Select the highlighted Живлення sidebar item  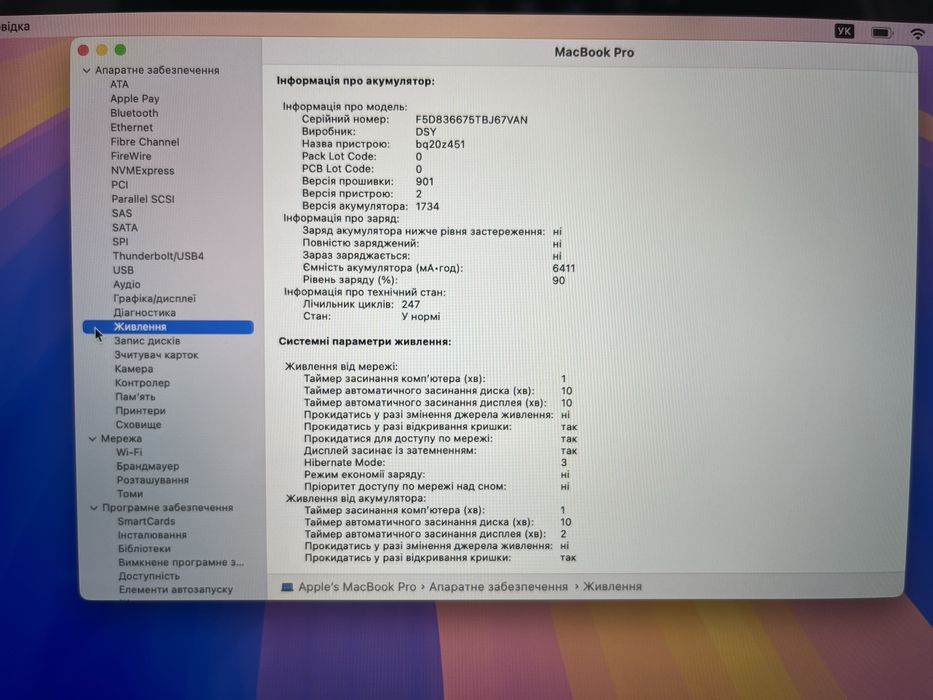click(168, 327)
